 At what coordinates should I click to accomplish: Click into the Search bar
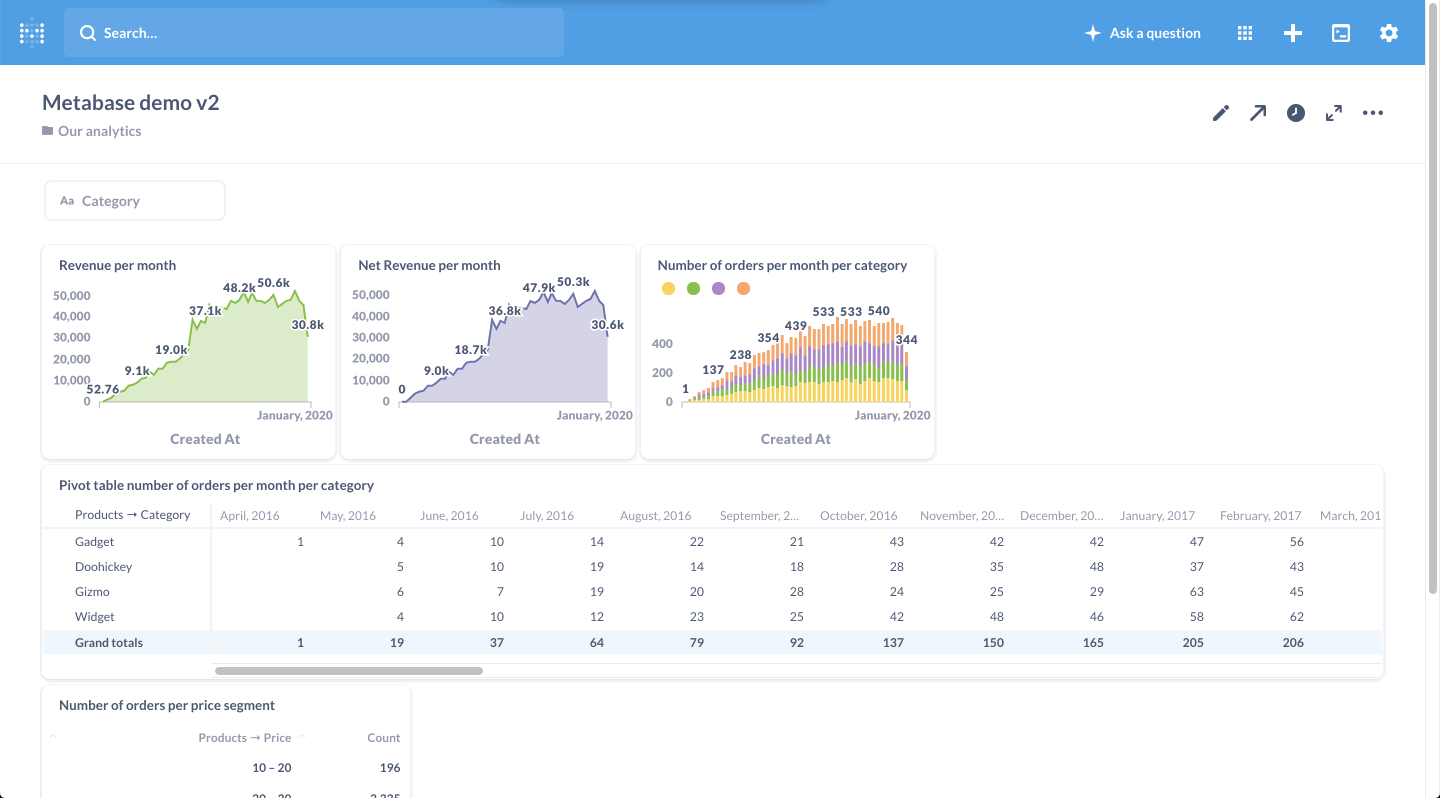(314, 33)
